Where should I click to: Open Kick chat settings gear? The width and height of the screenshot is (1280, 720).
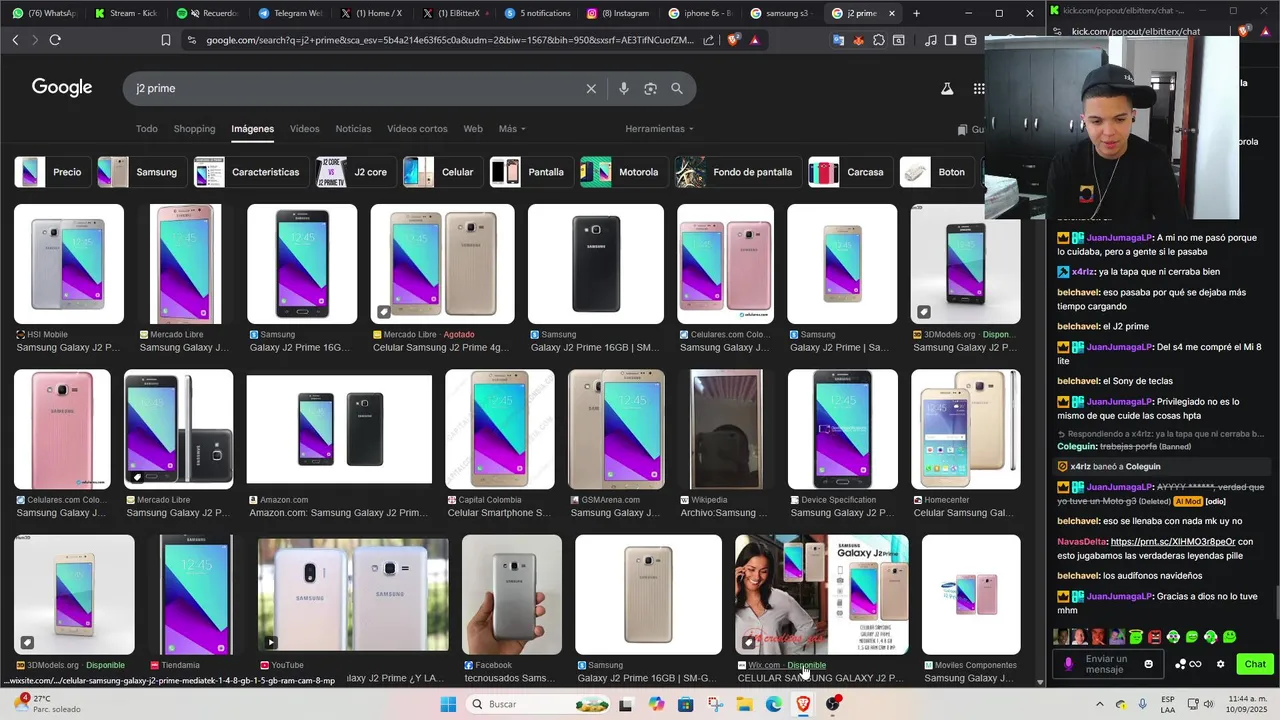point(1220,664)
